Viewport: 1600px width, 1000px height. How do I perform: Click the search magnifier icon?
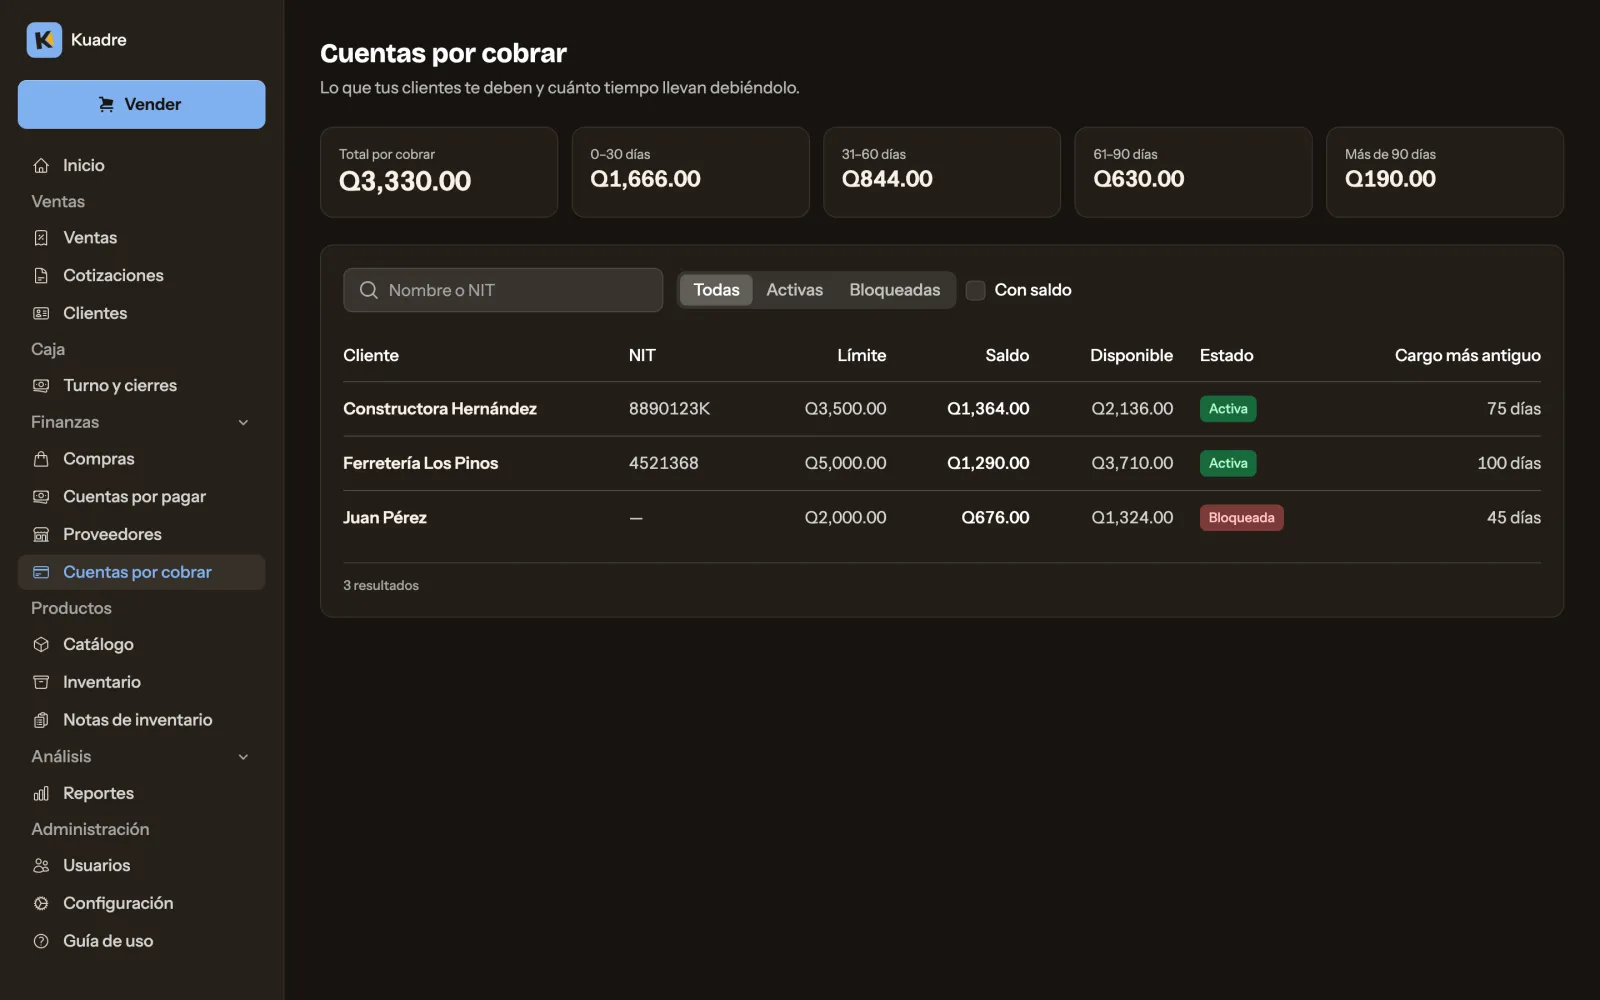[369, 290]
